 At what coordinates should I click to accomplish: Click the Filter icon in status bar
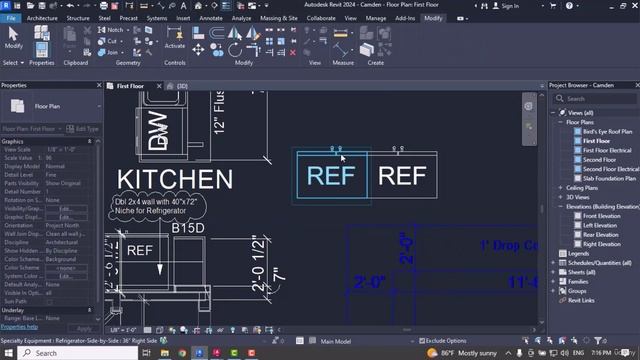[598, 340]
